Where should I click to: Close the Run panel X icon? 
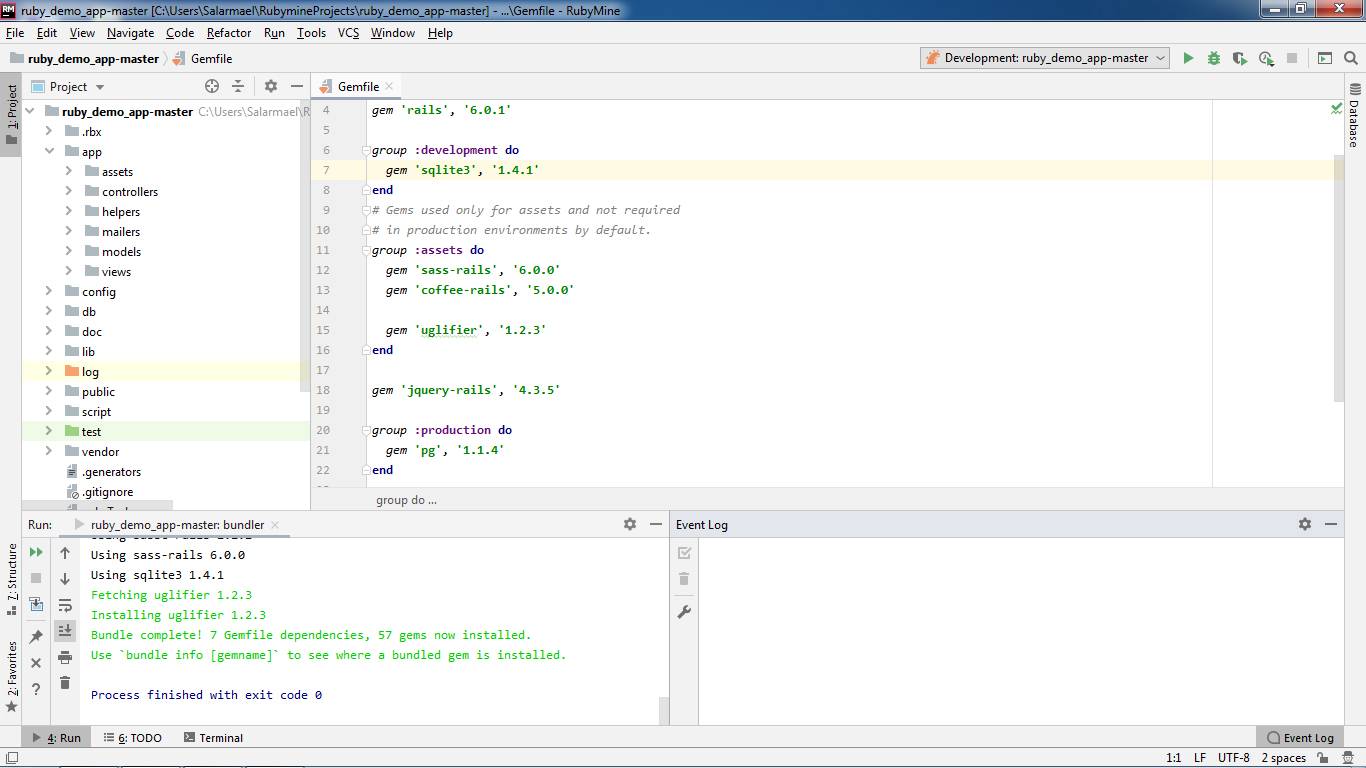[x=36, y=662]
